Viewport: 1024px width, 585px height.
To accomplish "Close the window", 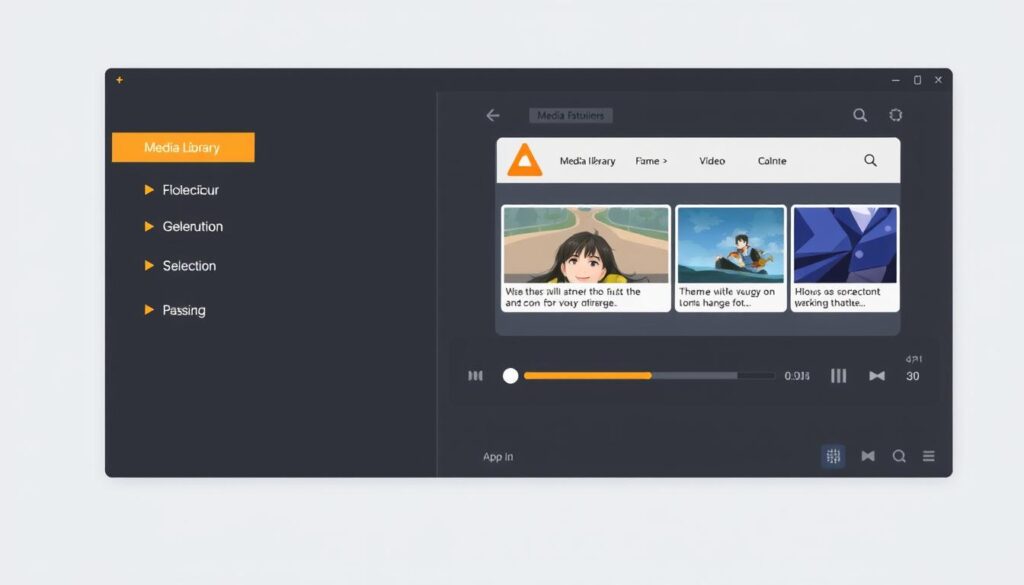I will [938, 80].
